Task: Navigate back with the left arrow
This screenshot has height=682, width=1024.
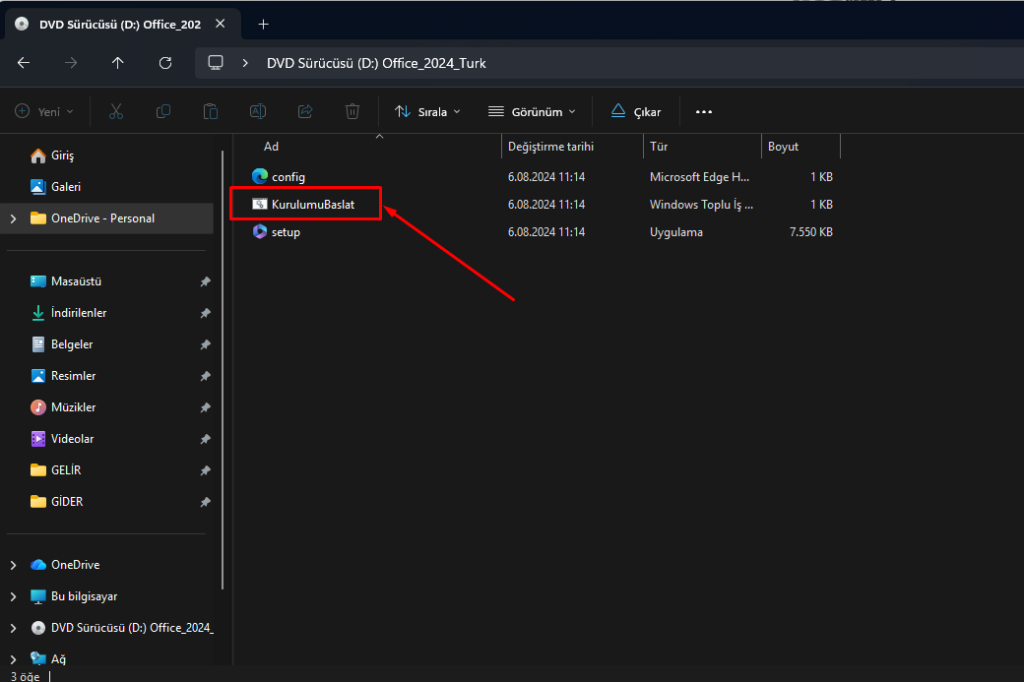Action: pos(24,63)
